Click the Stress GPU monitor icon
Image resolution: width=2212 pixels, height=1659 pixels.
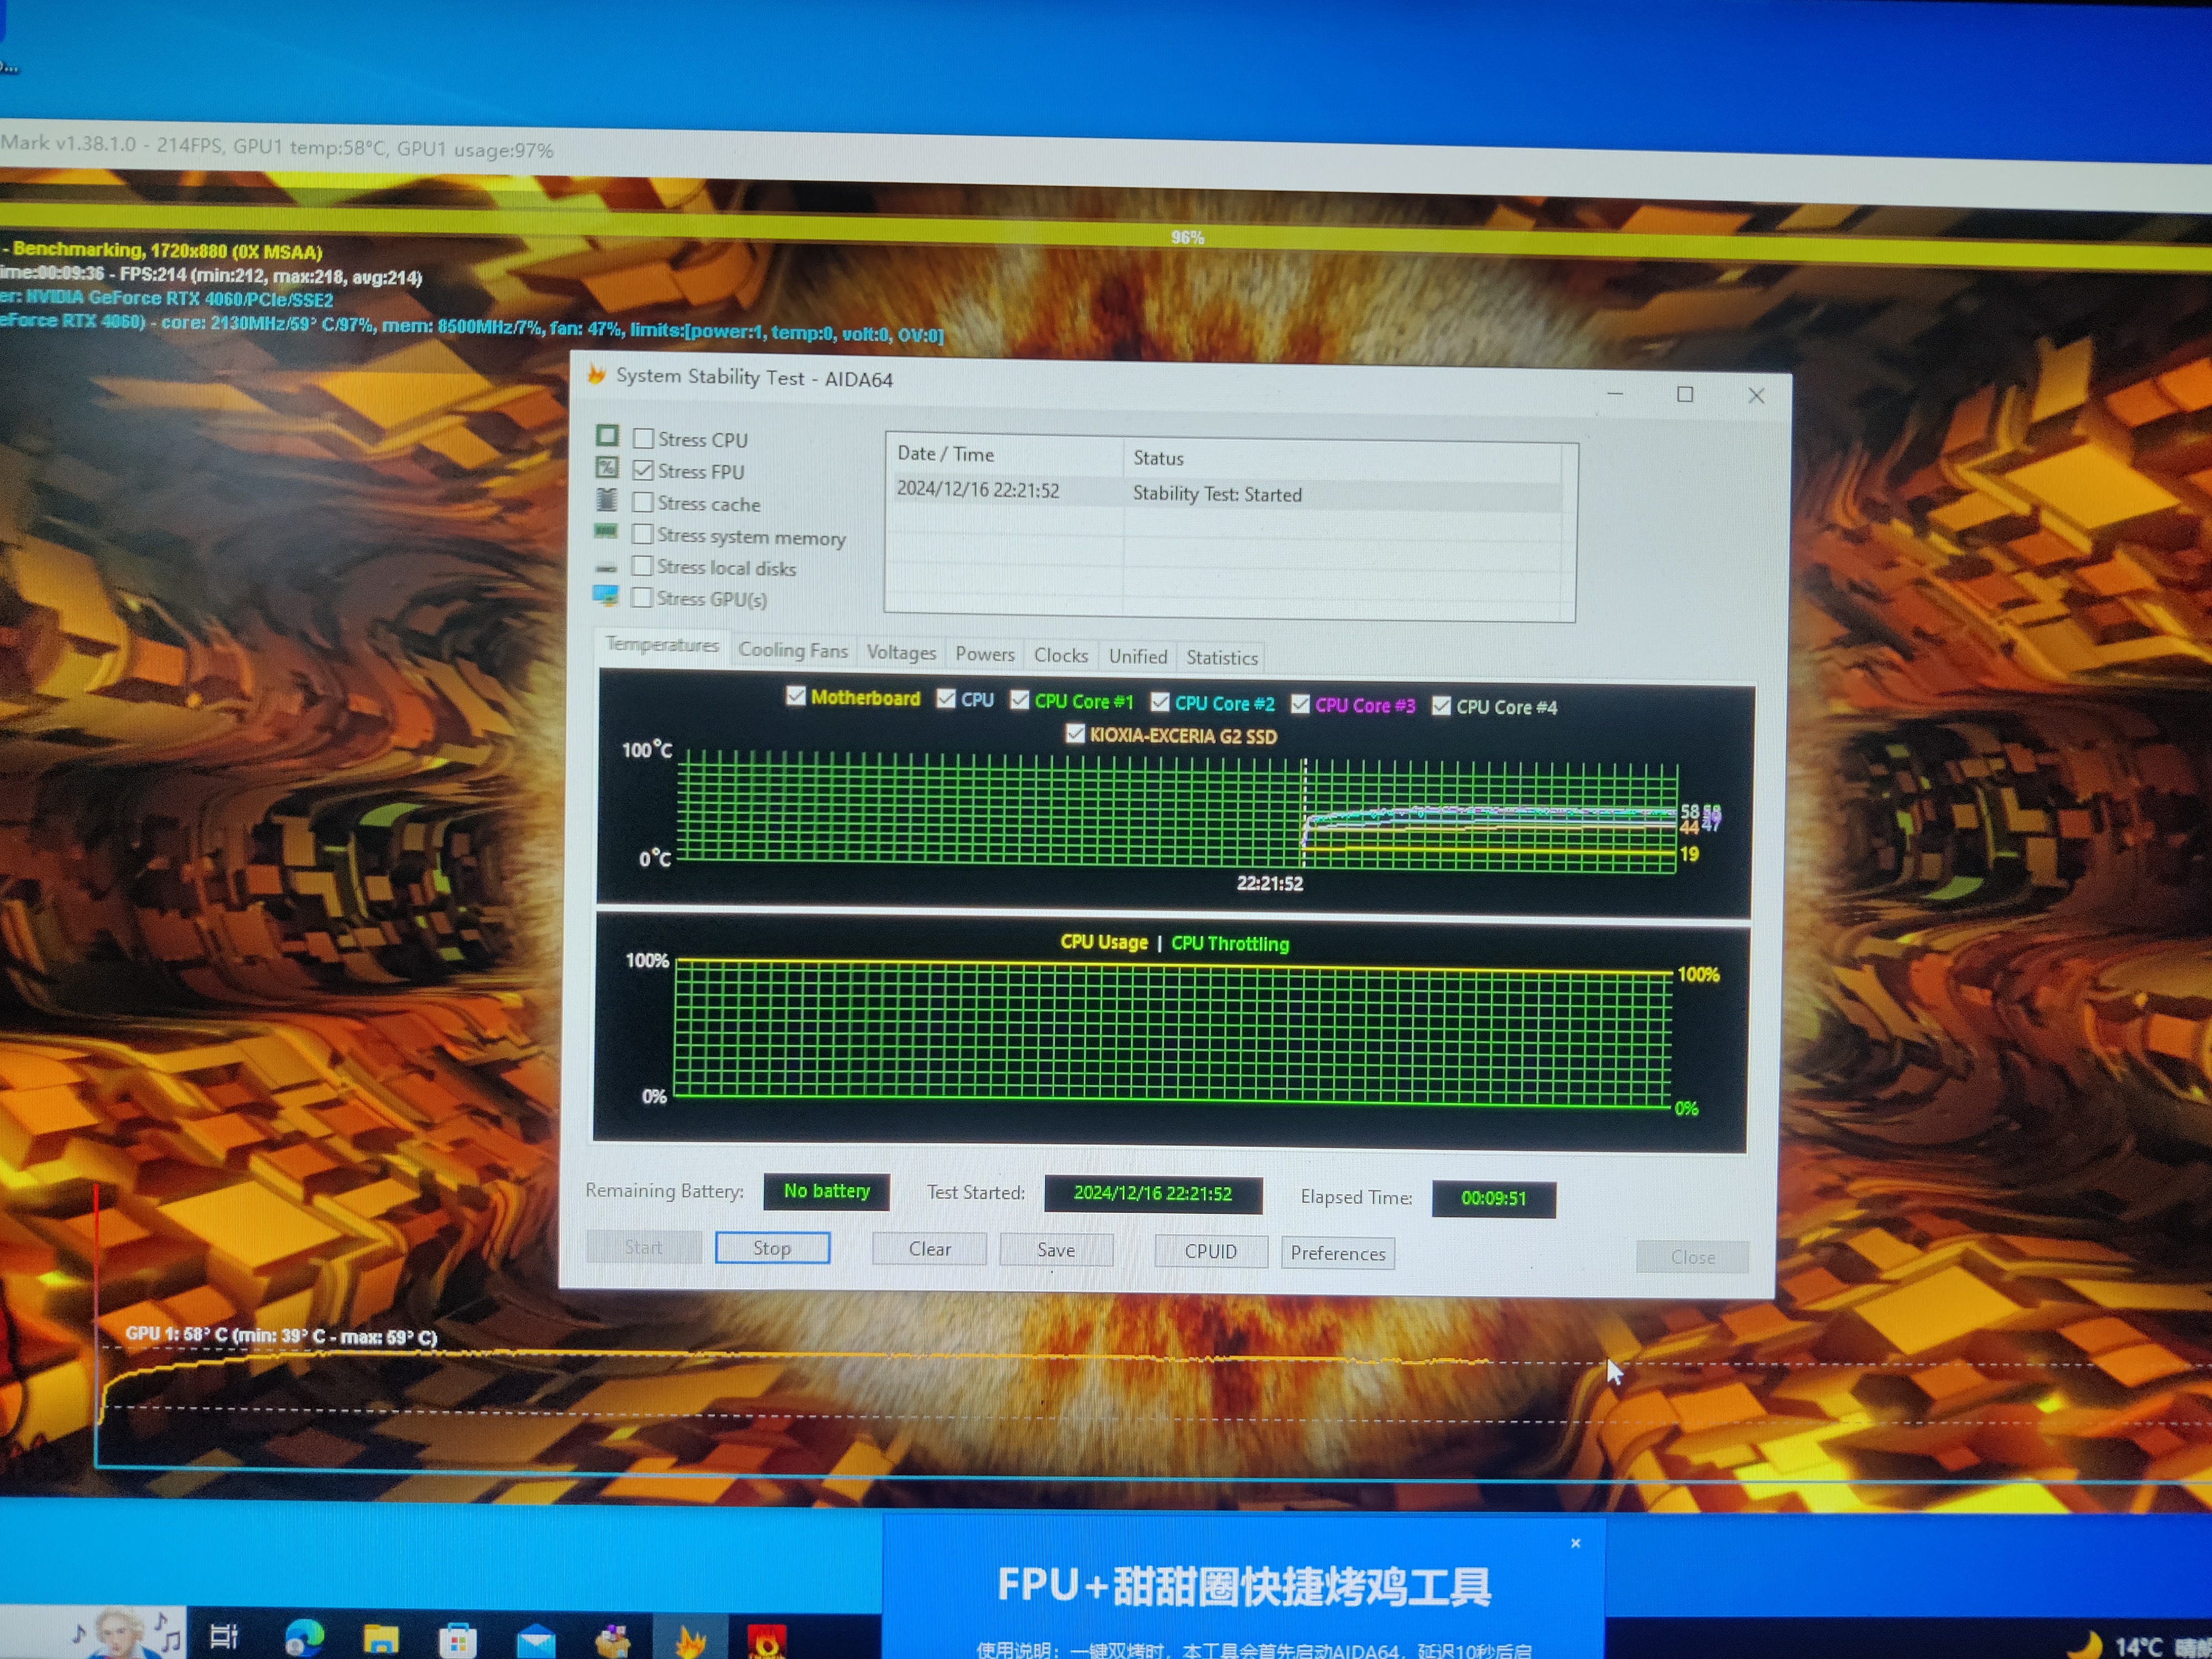click(x=605, y=596)
